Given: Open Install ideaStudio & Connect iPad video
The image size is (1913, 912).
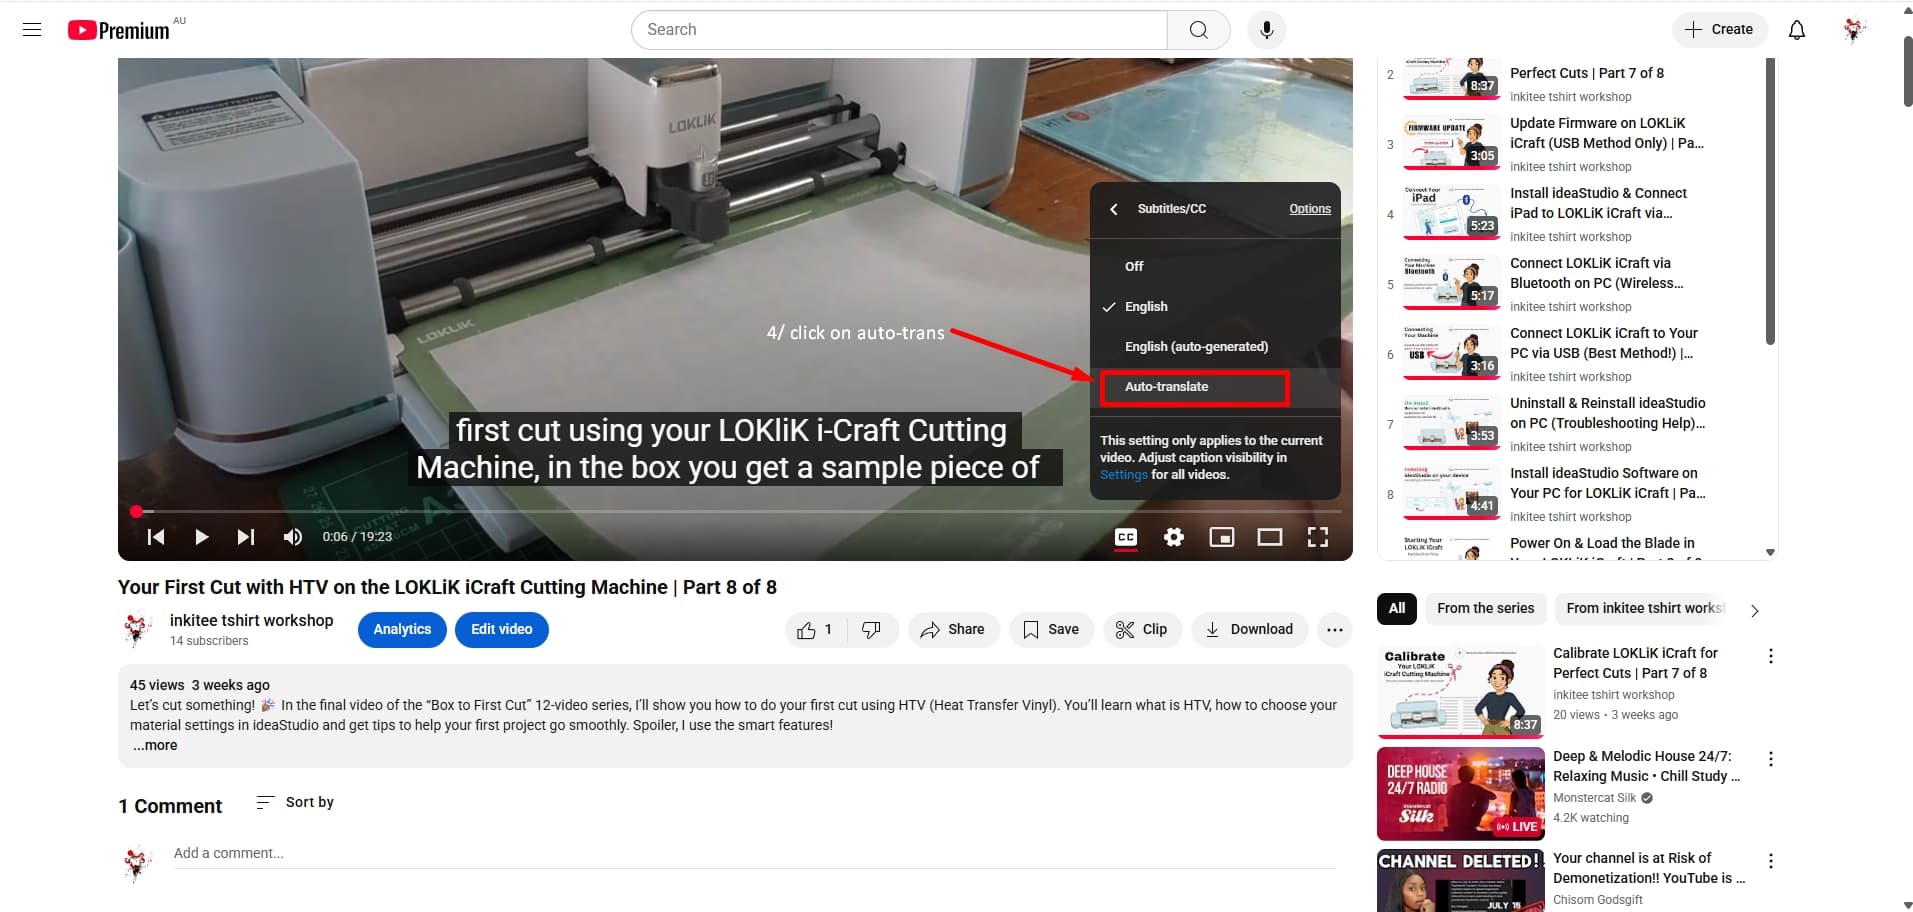Looking at the screenshot, I should pos(1598,203).
